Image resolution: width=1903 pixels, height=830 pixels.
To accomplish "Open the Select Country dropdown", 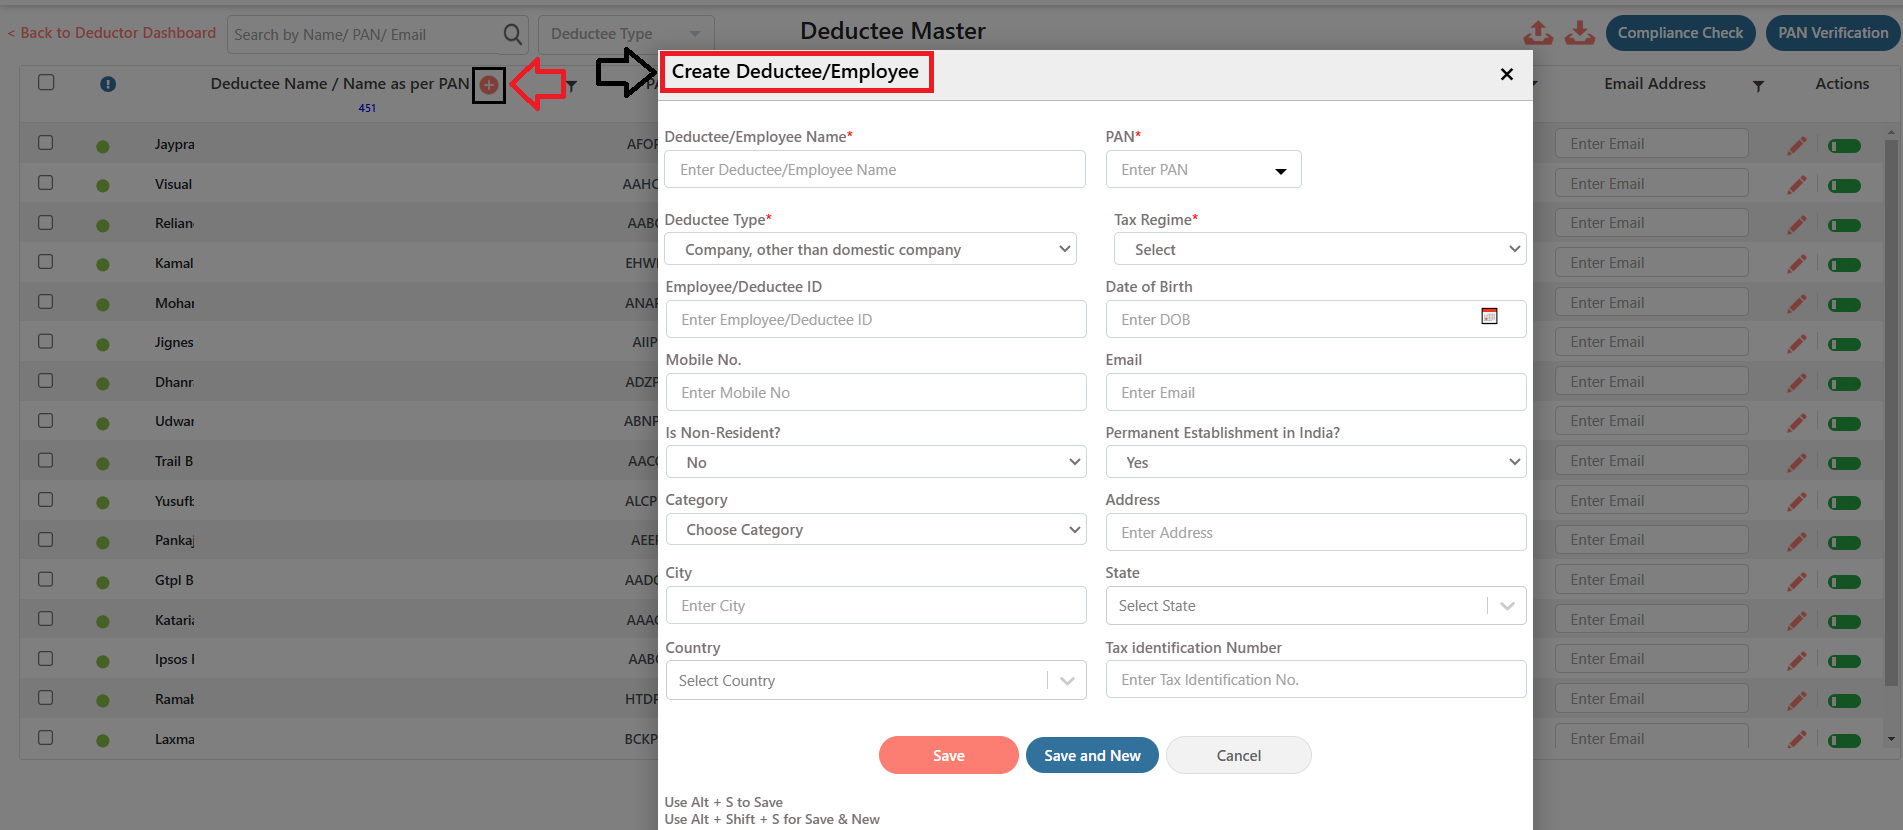I will pyautogui.click(x=876, y=680).
